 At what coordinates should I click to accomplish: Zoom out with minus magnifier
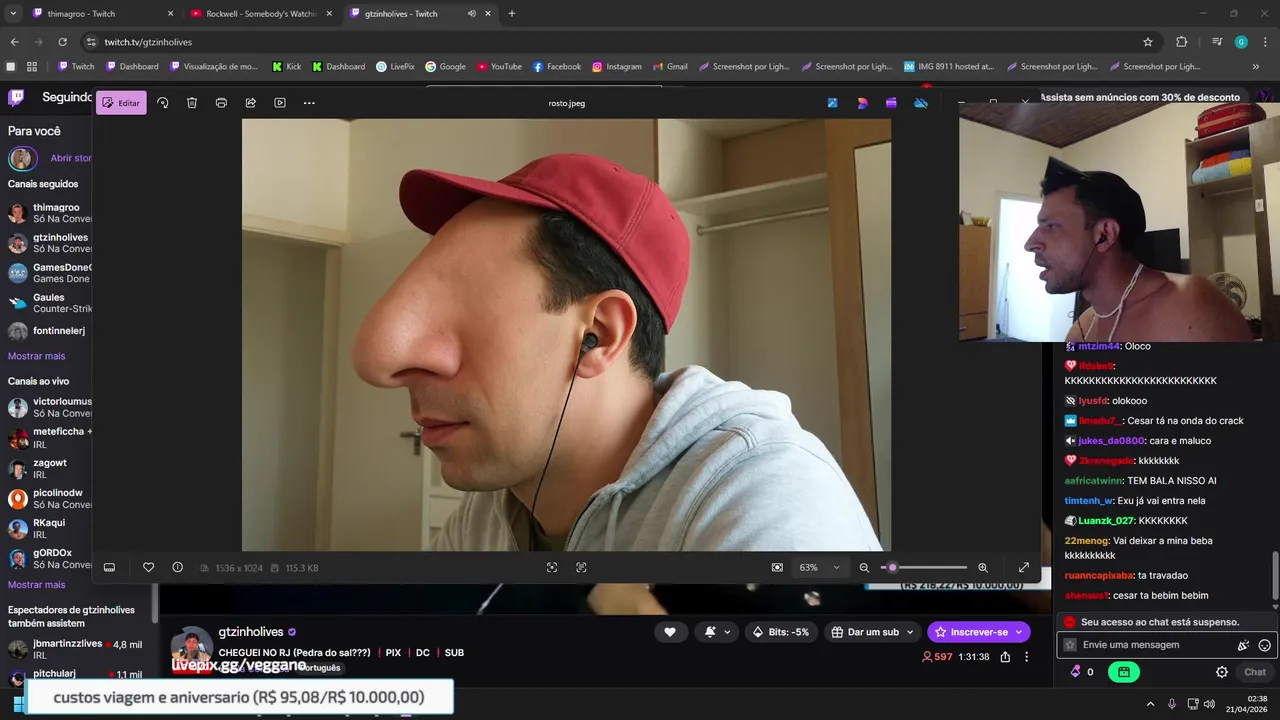pyautogui.click(x=864, y=567)
